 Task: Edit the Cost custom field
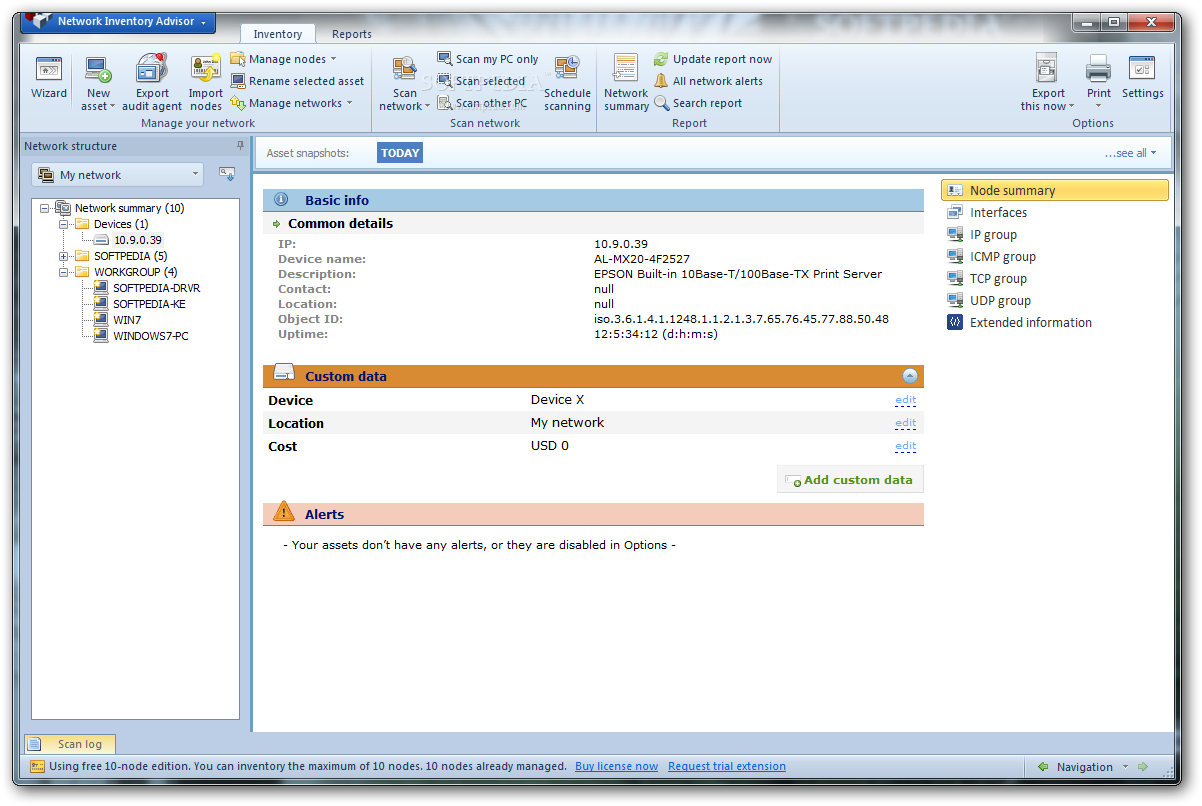click(905, 446)
